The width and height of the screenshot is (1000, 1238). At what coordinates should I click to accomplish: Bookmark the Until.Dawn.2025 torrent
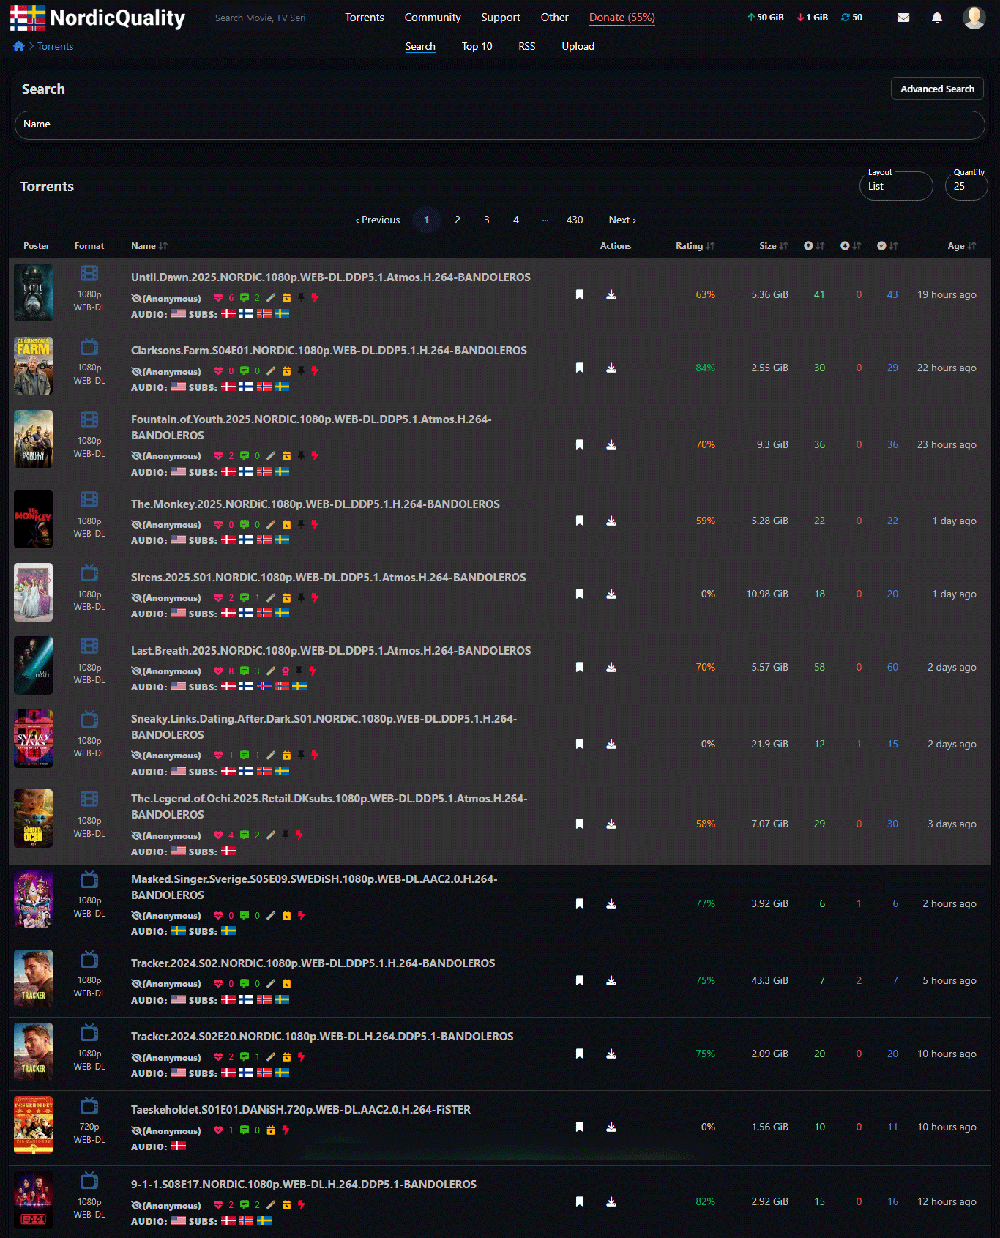click(579, 295)
